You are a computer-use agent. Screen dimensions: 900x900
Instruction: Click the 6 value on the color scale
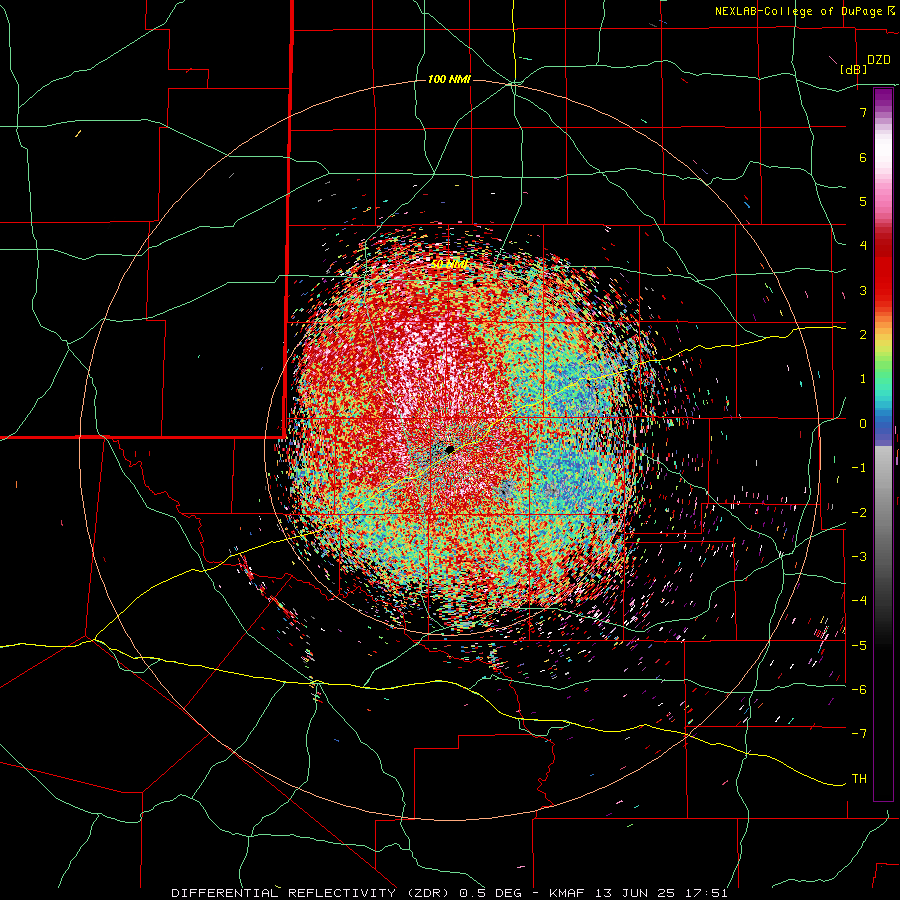863,157
